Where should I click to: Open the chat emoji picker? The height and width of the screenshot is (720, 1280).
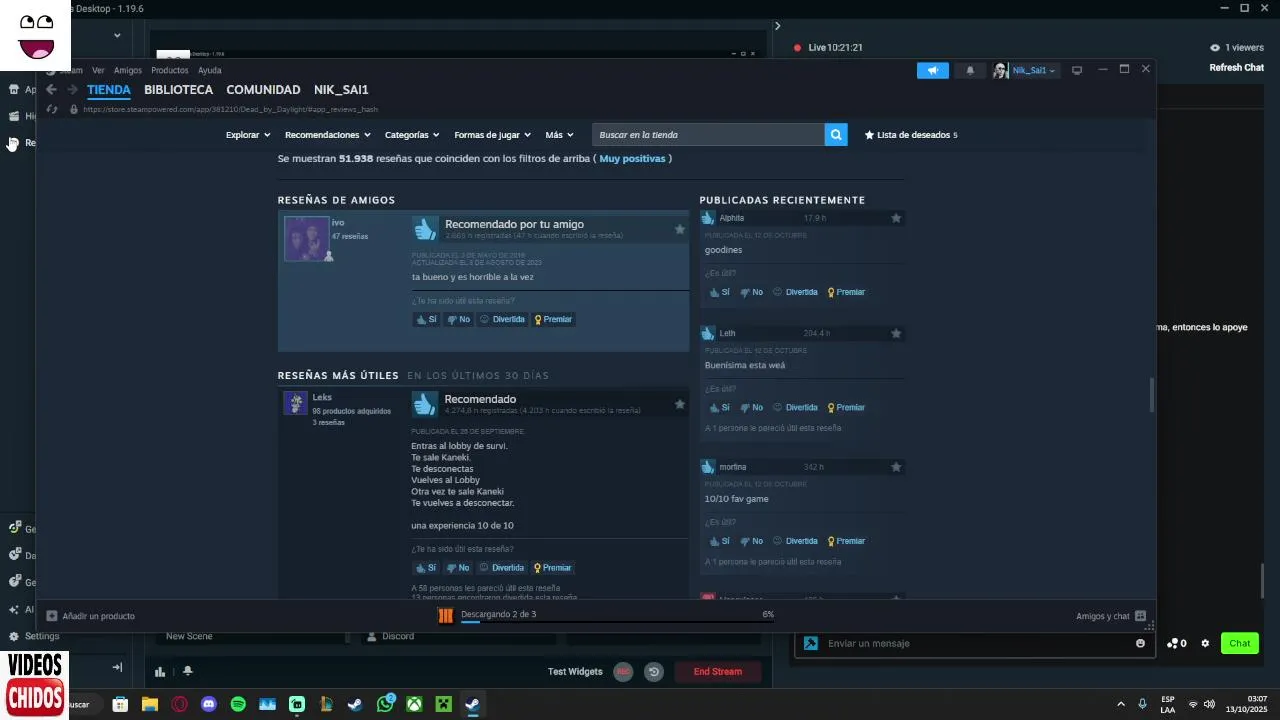(x=1140, y=643)
